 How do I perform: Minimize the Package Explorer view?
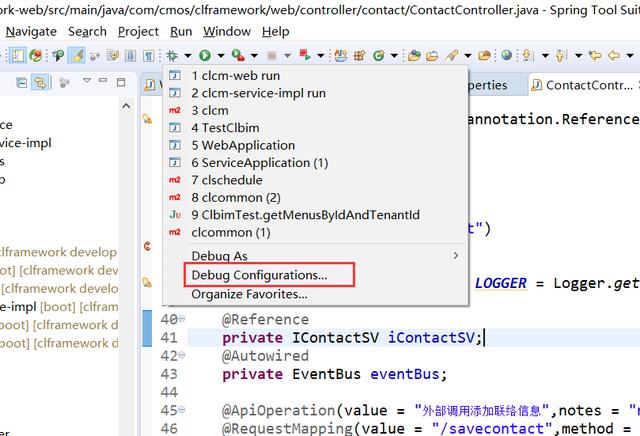point(103,81)
